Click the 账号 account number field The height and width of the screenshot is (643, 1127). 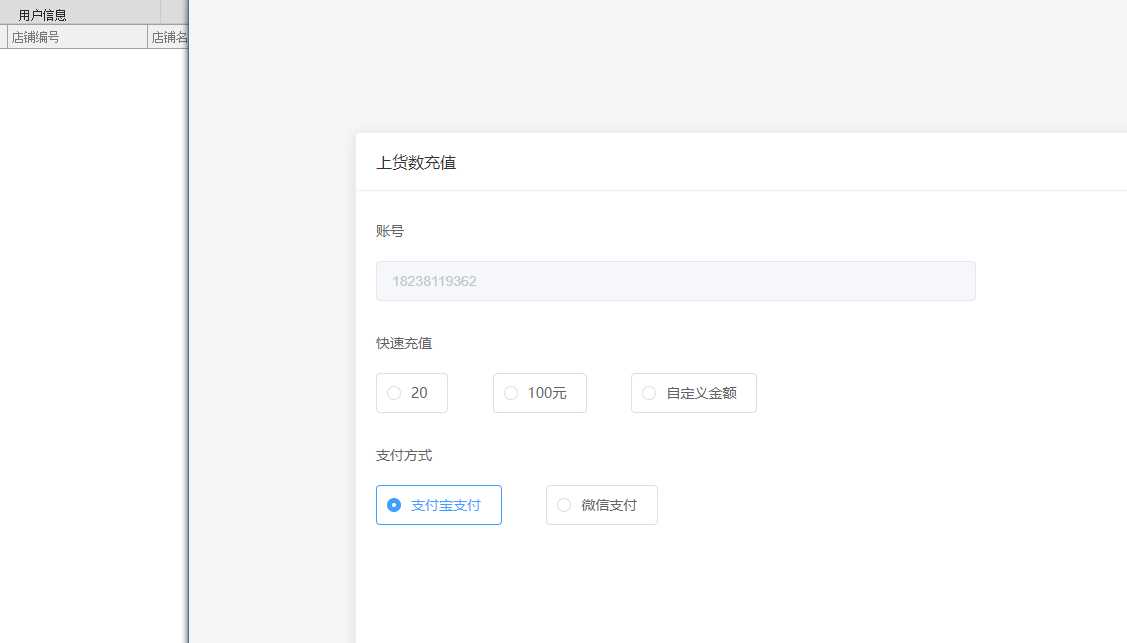point(675,281)
